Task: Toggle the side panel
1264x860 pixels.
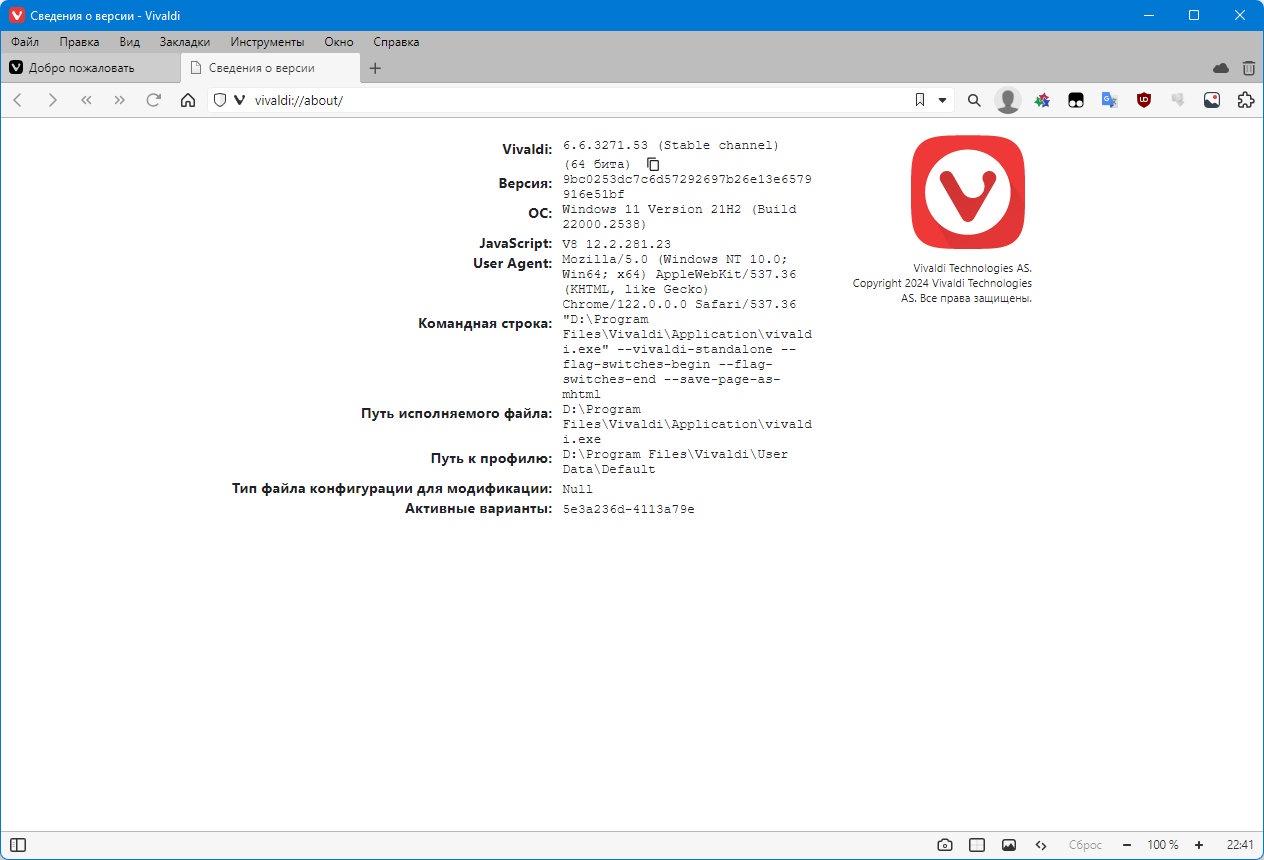Action: point(18,845)
